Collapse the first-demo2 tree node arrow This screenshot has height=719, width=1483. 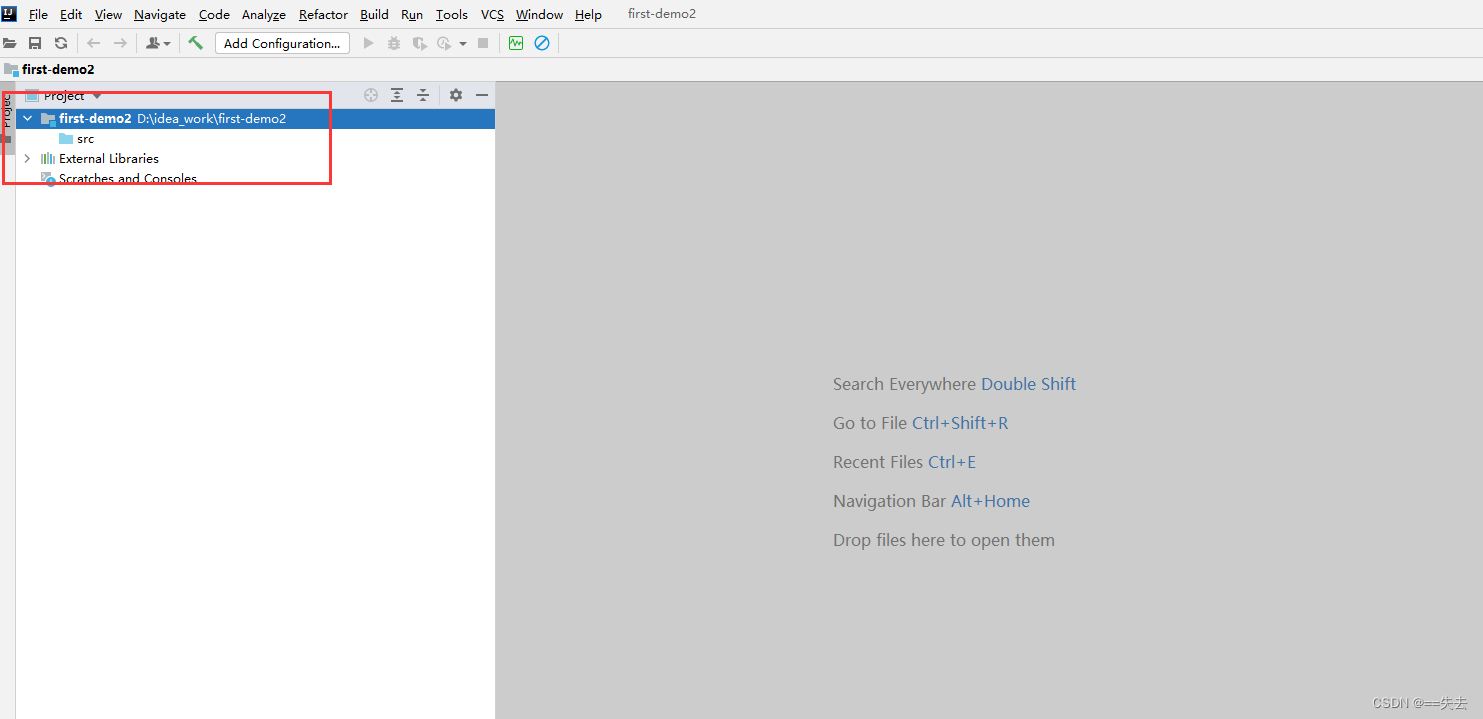[x=28, y=118]
